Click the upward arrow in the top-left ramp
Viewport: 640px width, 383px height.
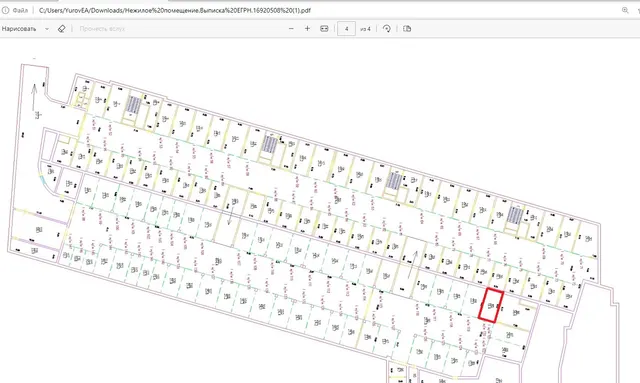click(34, 98)
